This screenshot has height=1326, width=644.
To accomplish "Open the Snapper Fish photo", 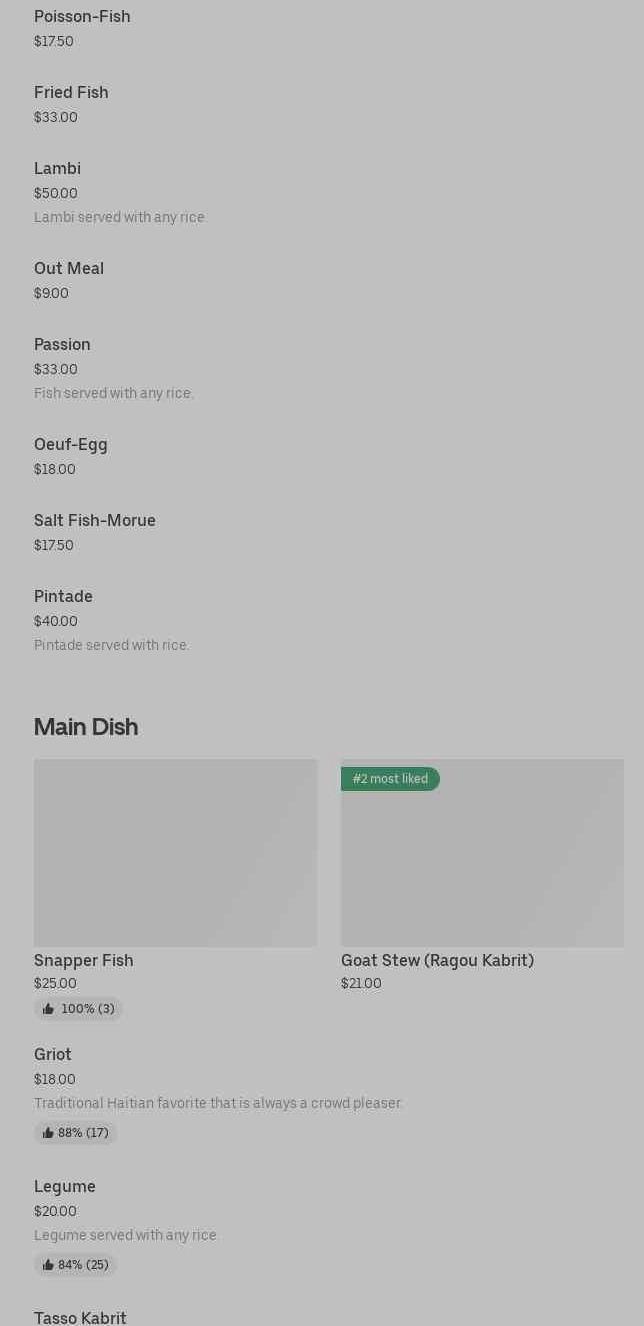I will (175, 853).
